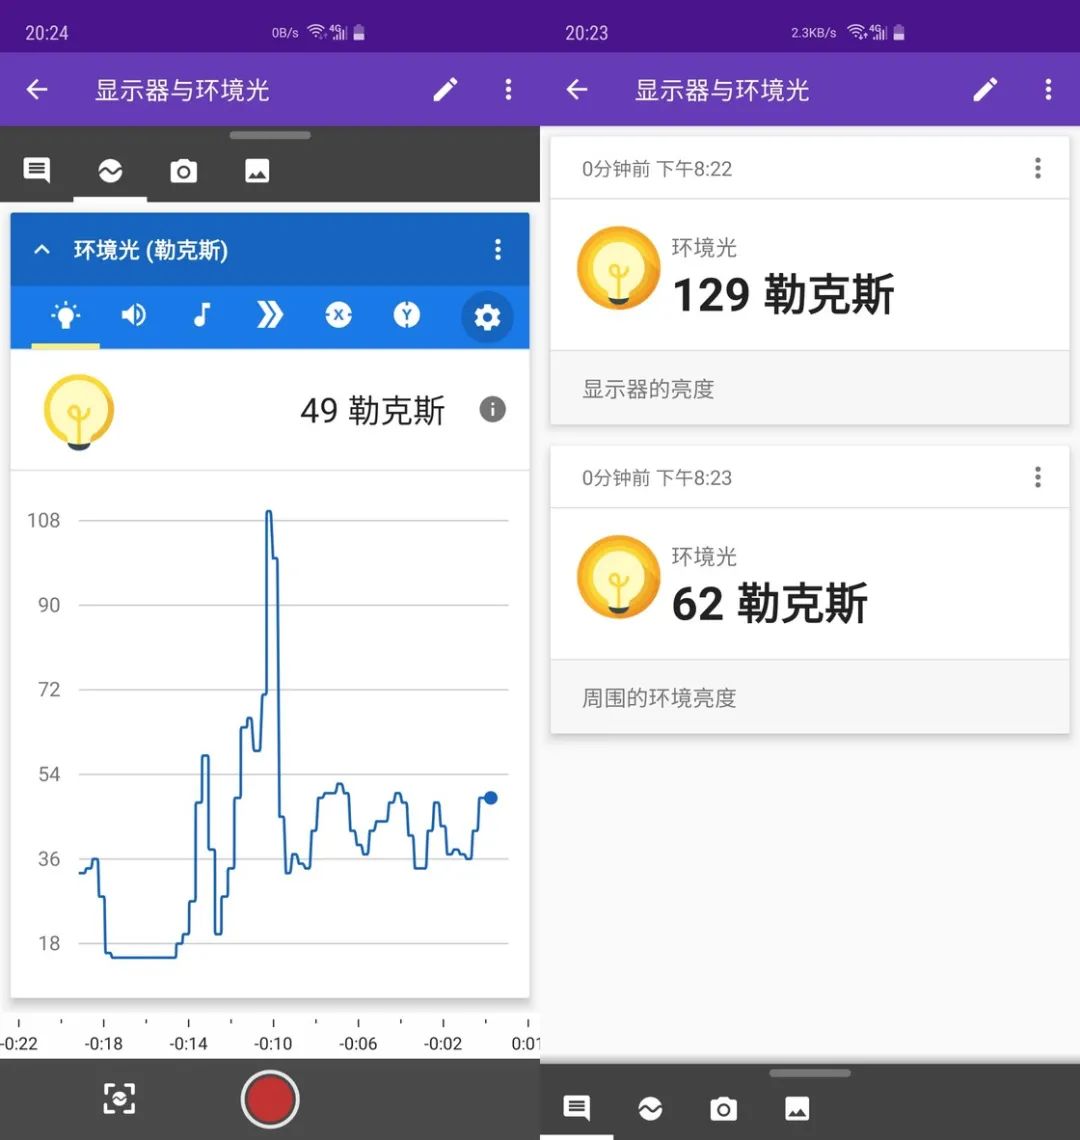
Task: Open menu for the 下午8:23 note card
Action: coord(1038,477)
